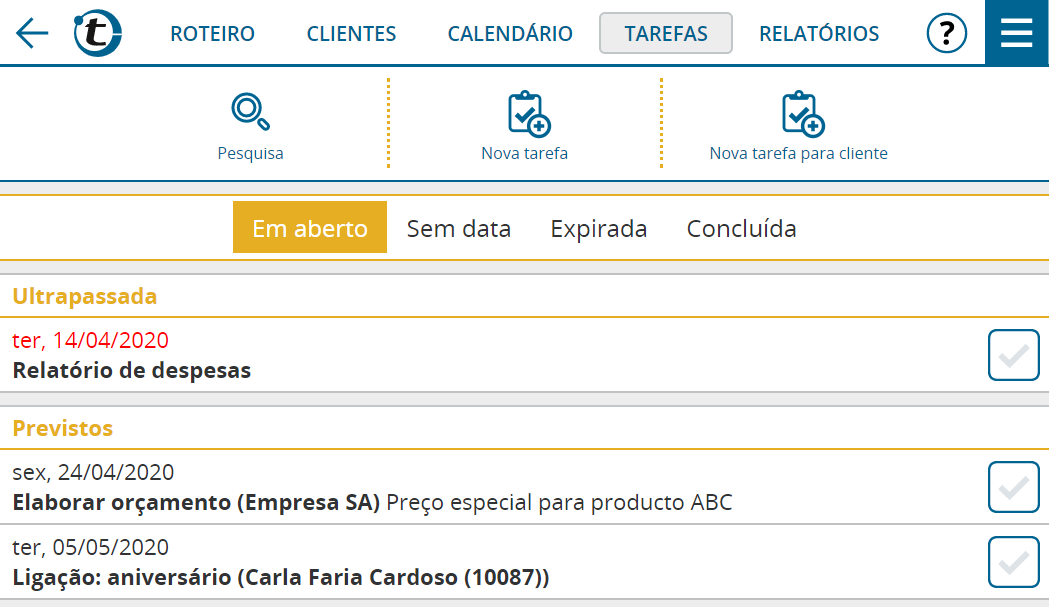Open RELATÓRIOS from top navigation

(819, 33)
